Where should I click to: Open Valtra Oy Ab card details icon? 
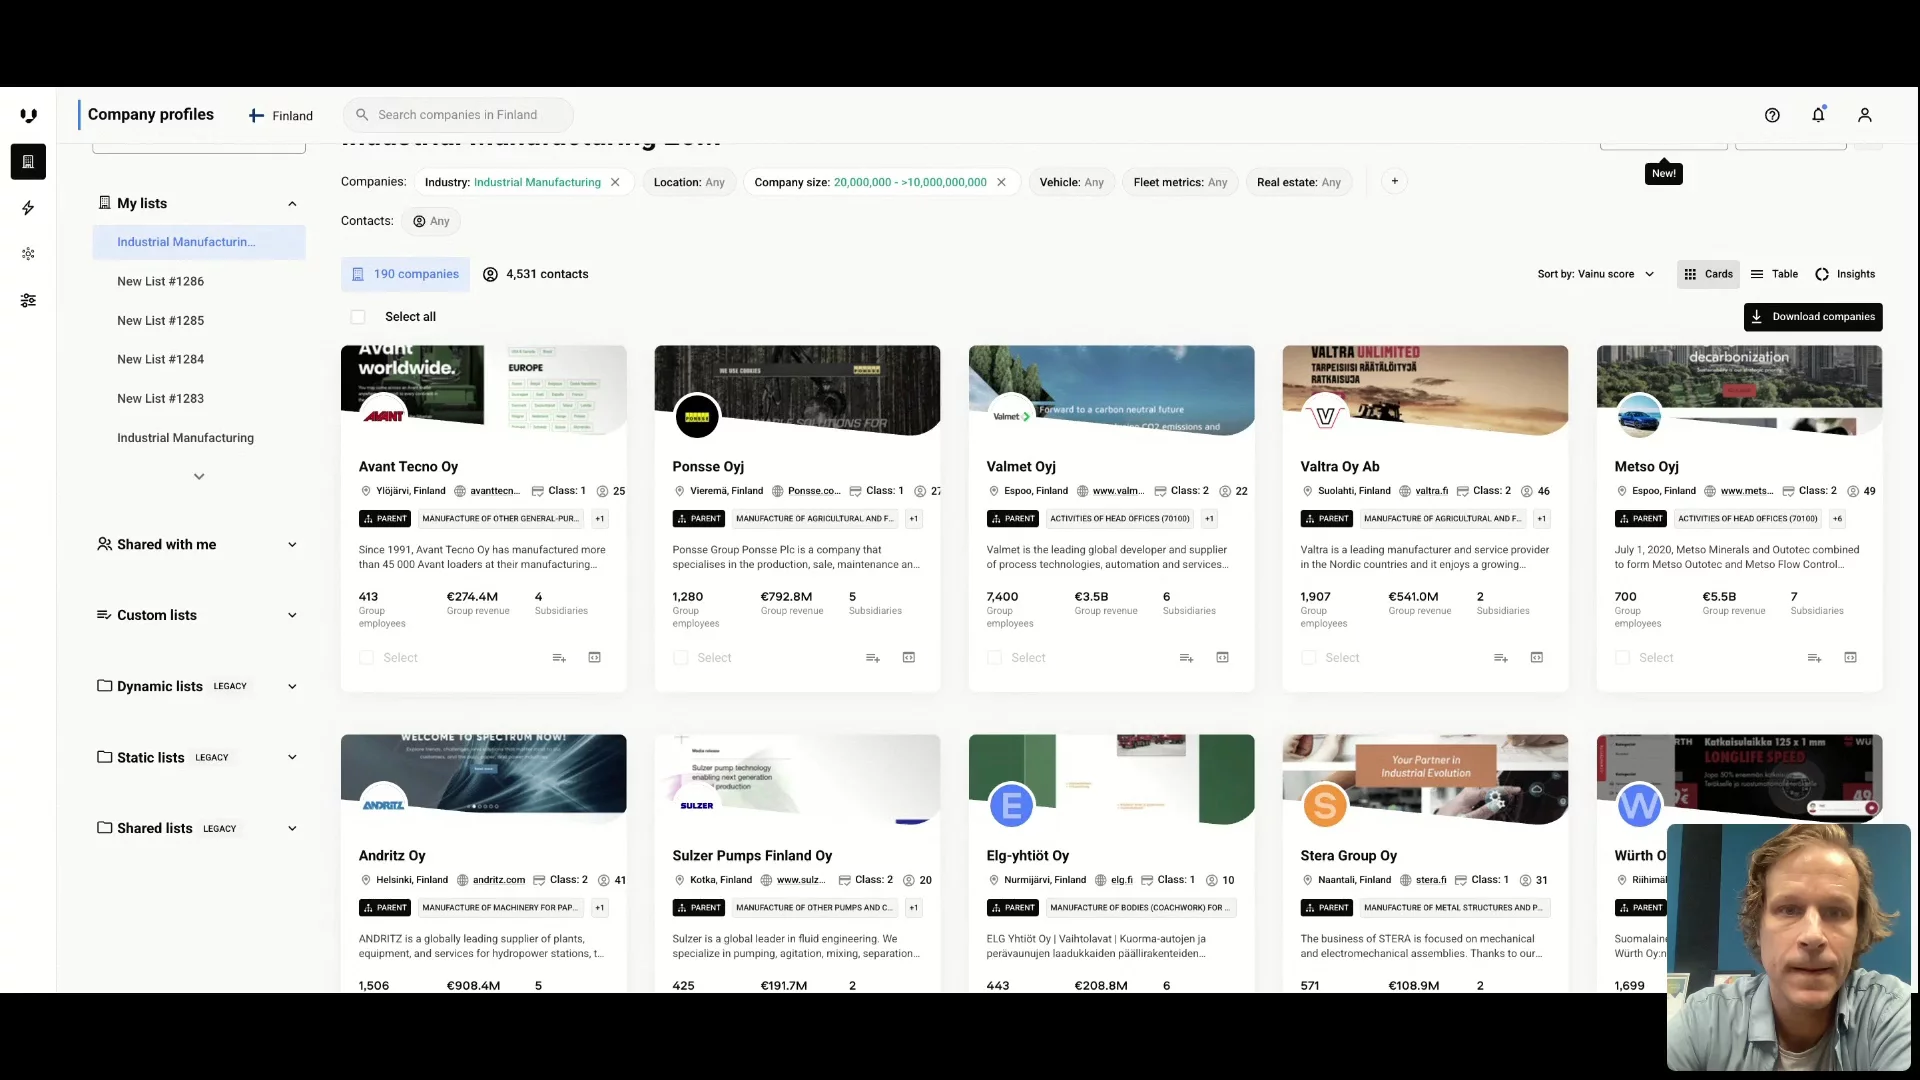[x=1536, y=658]
